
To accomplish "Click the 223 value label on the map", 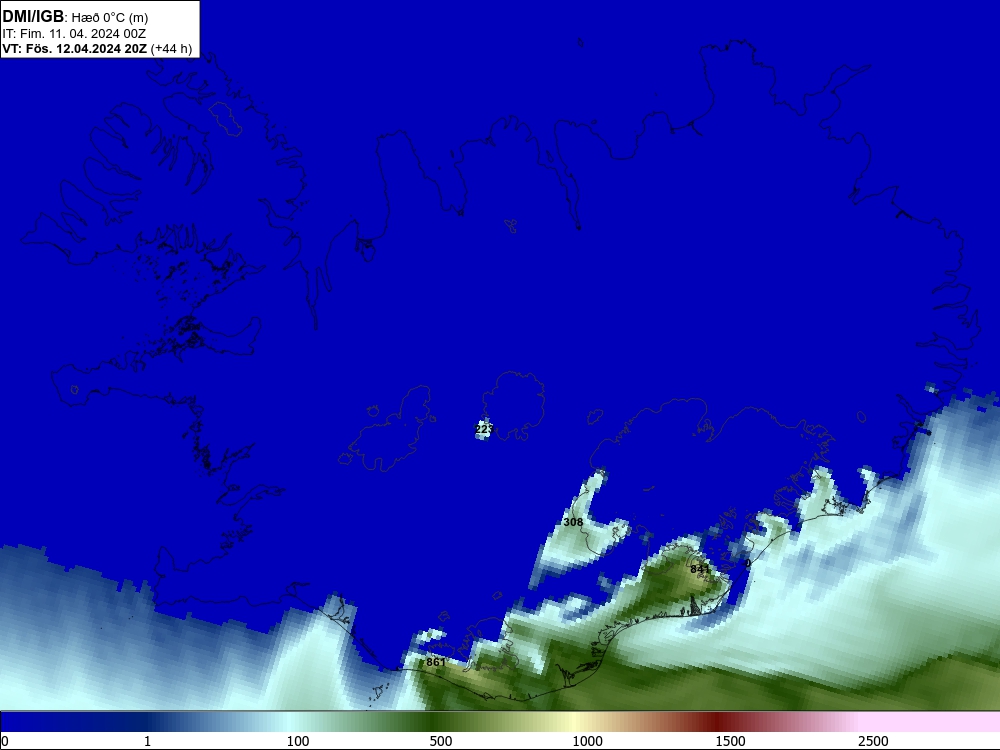I will [484, 429].
